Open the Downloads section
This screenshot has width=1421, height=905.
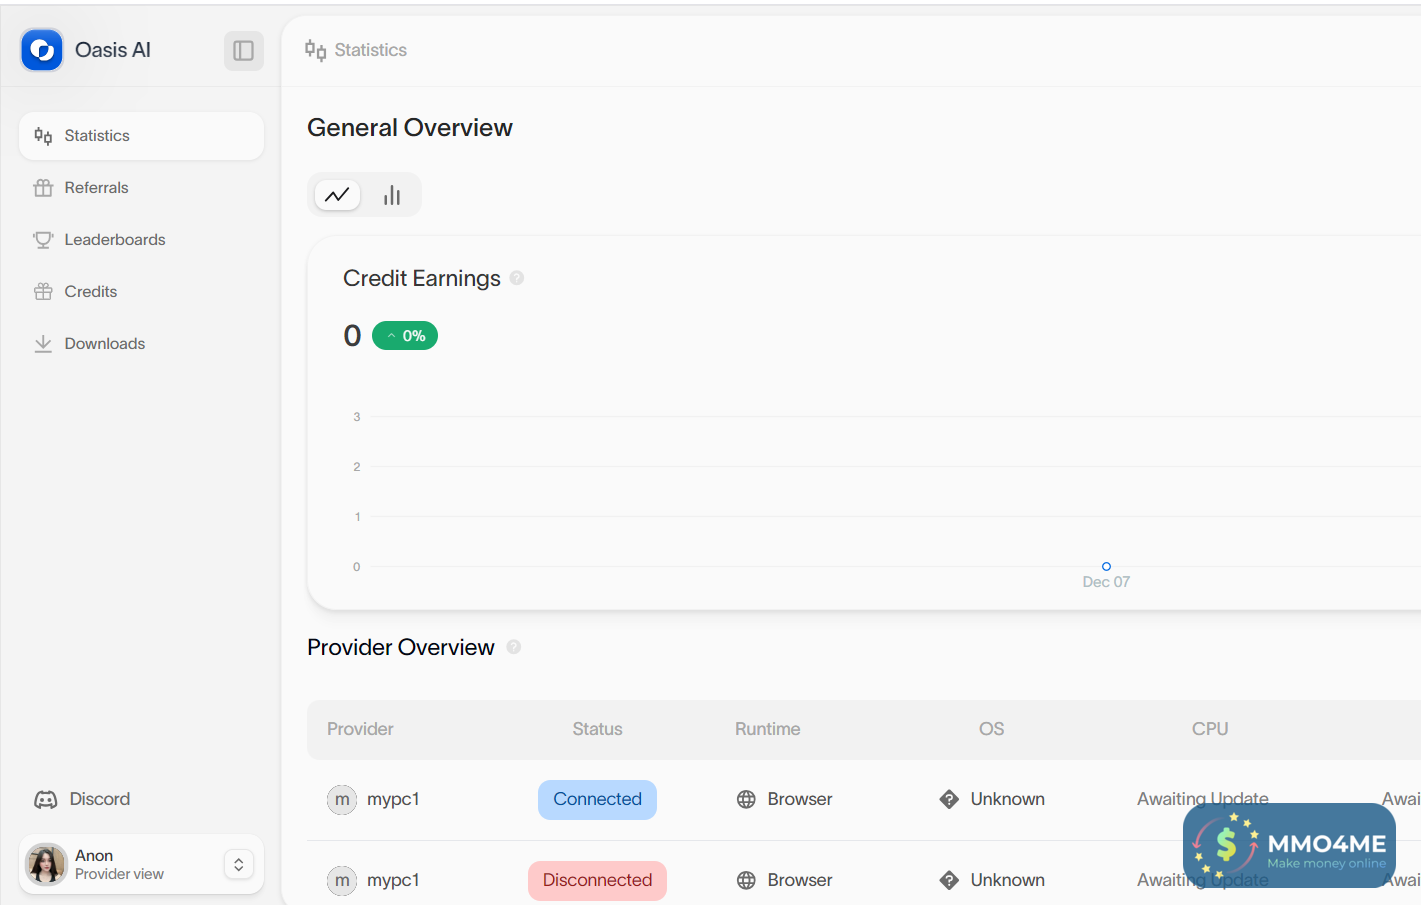point(104,344)
